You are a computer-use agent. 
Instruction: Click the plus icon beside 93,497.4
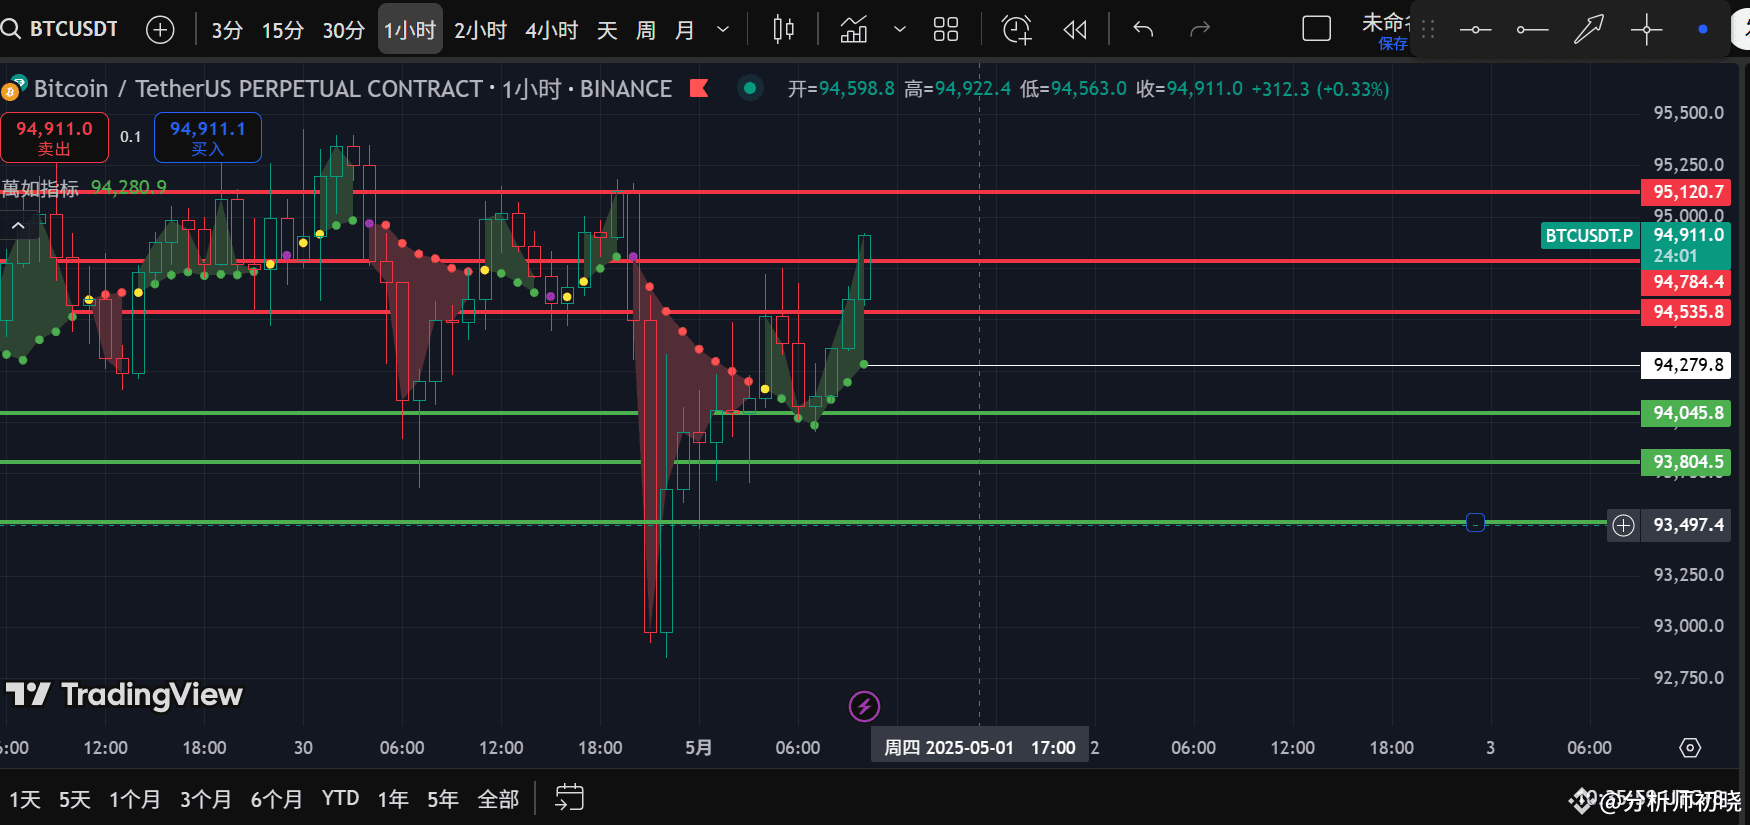point(1623,525)
